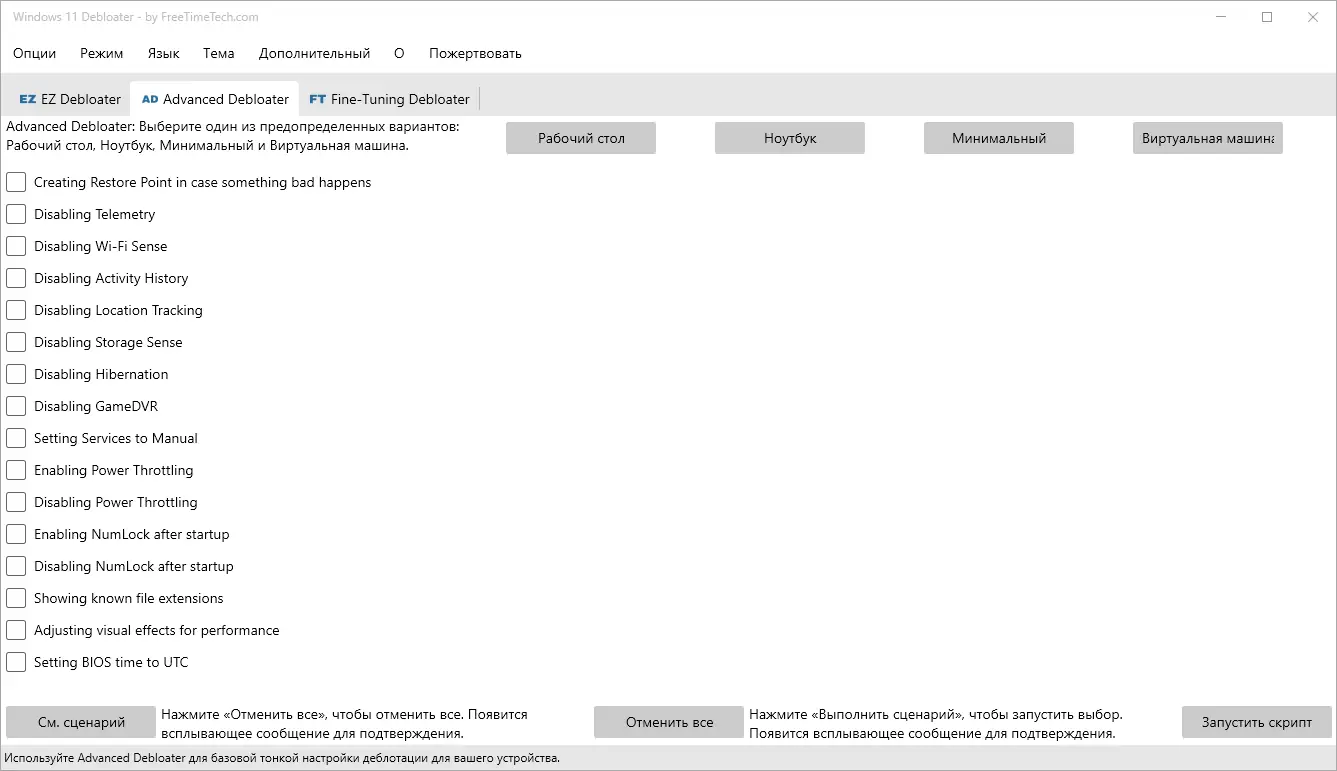Screen dimensions: 1337x771
Task: Apply the Ноутбук preset
Action: coord(789,138)
